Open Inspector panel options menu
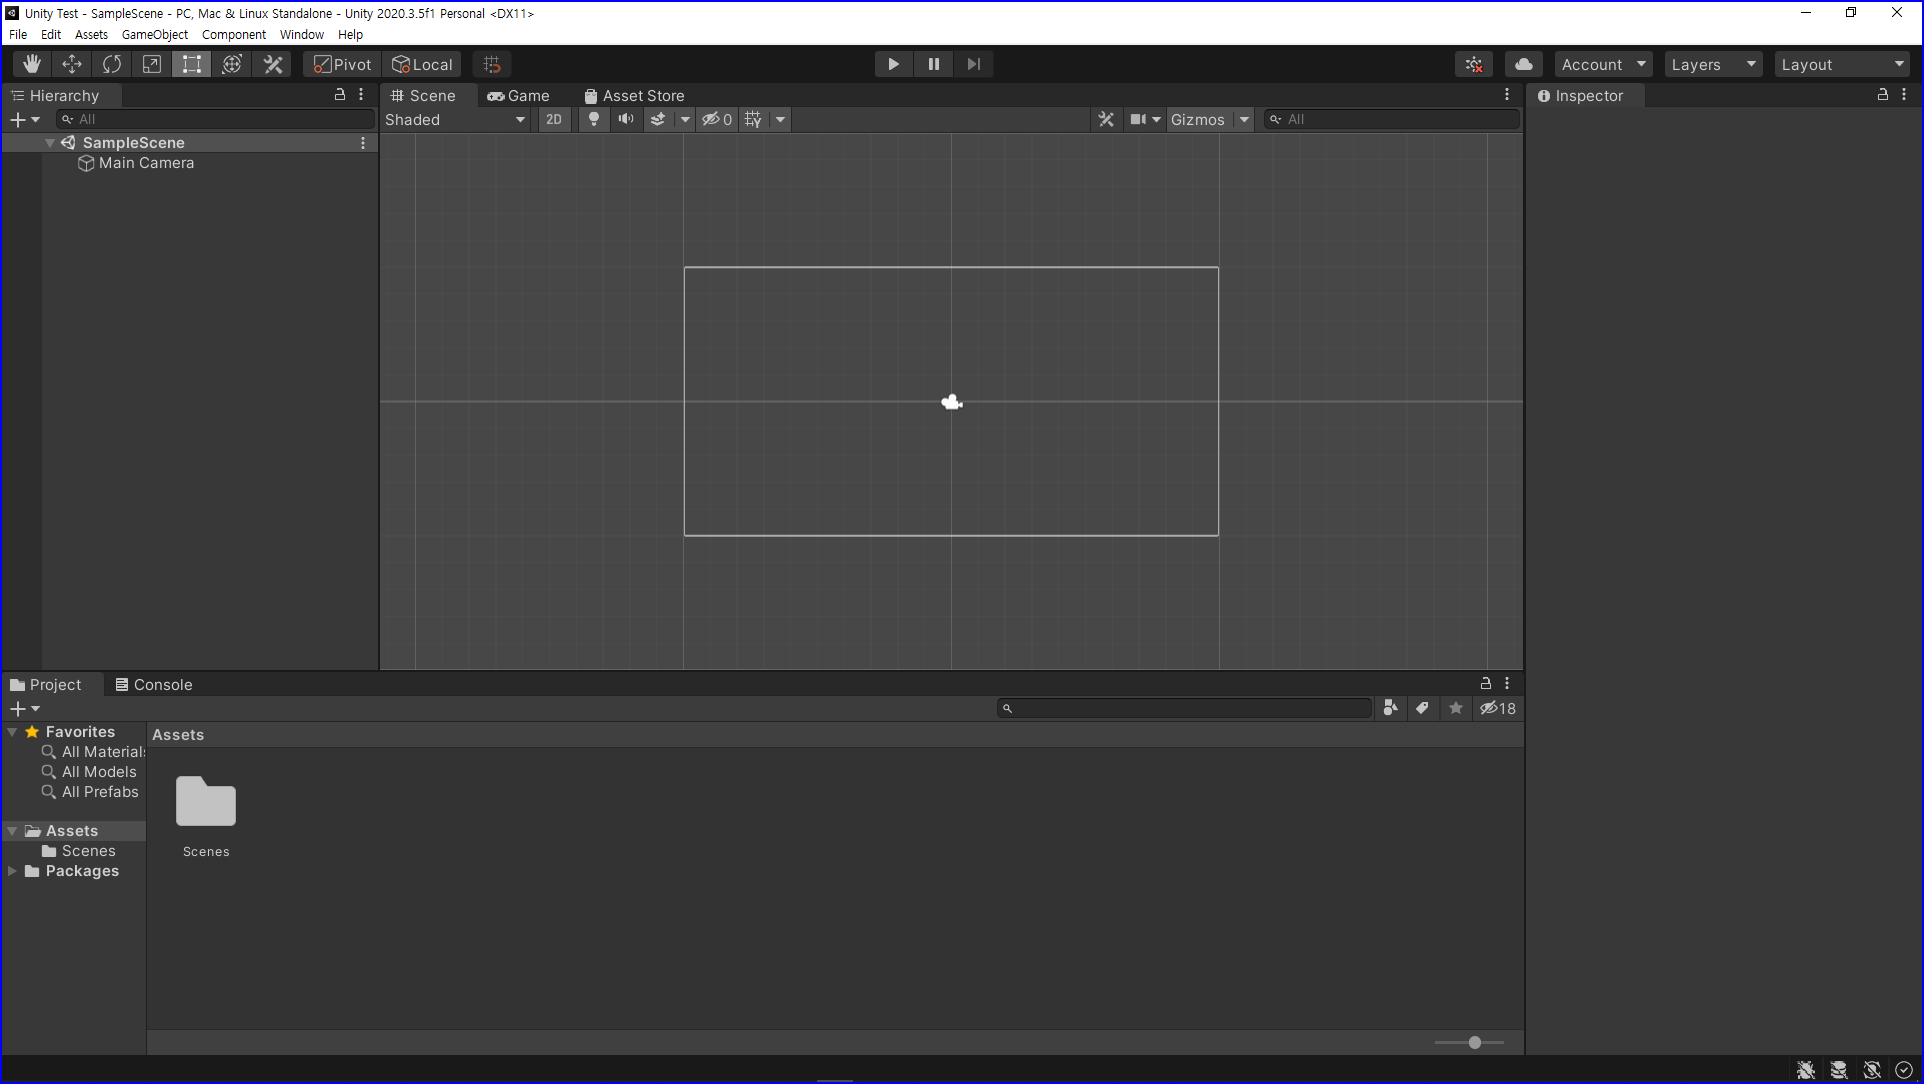 coord(1904,94)
